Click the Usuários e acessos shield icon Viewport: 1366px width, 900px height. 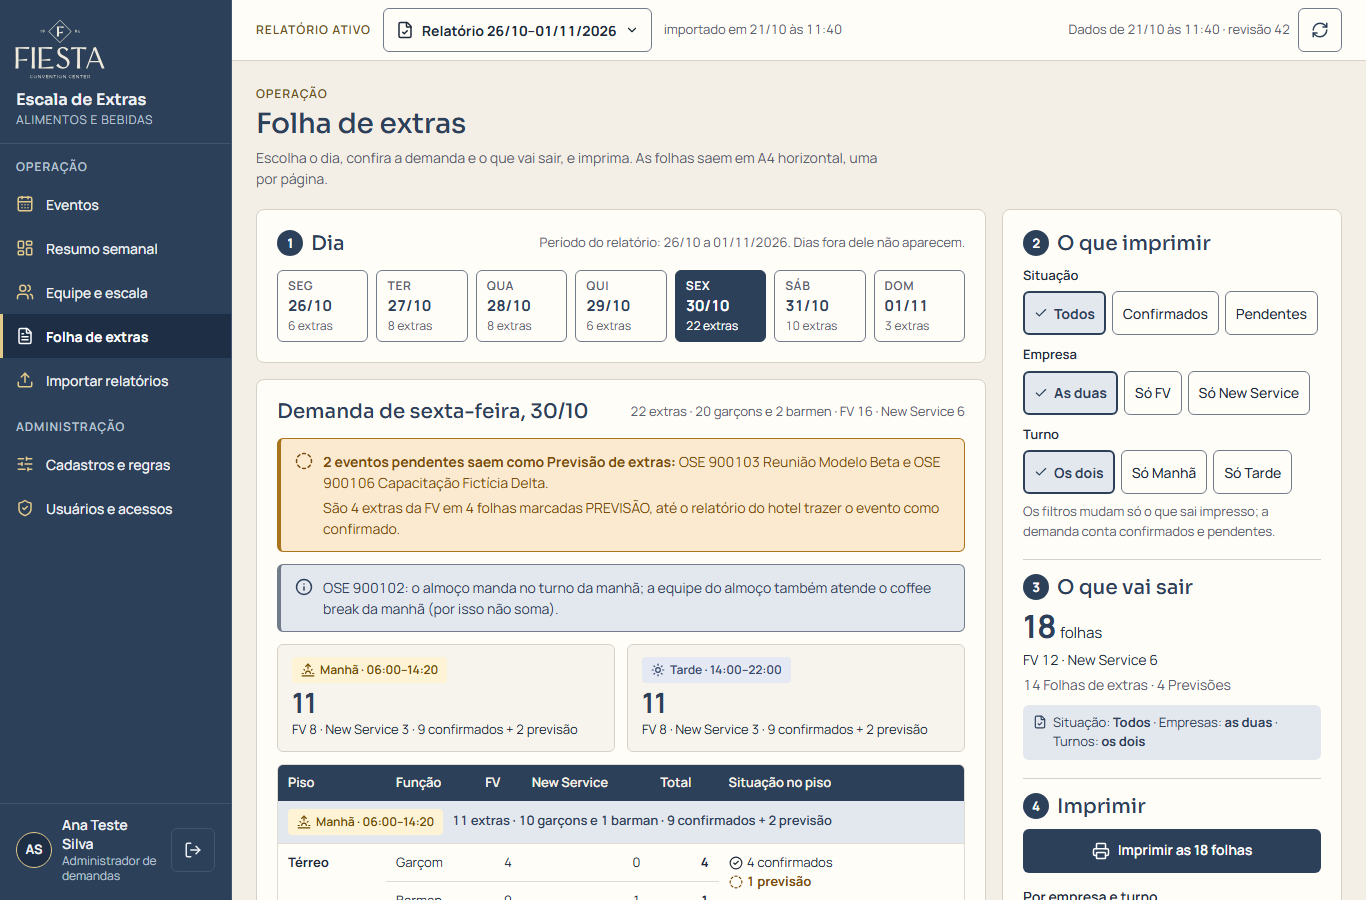coord(25,508)
